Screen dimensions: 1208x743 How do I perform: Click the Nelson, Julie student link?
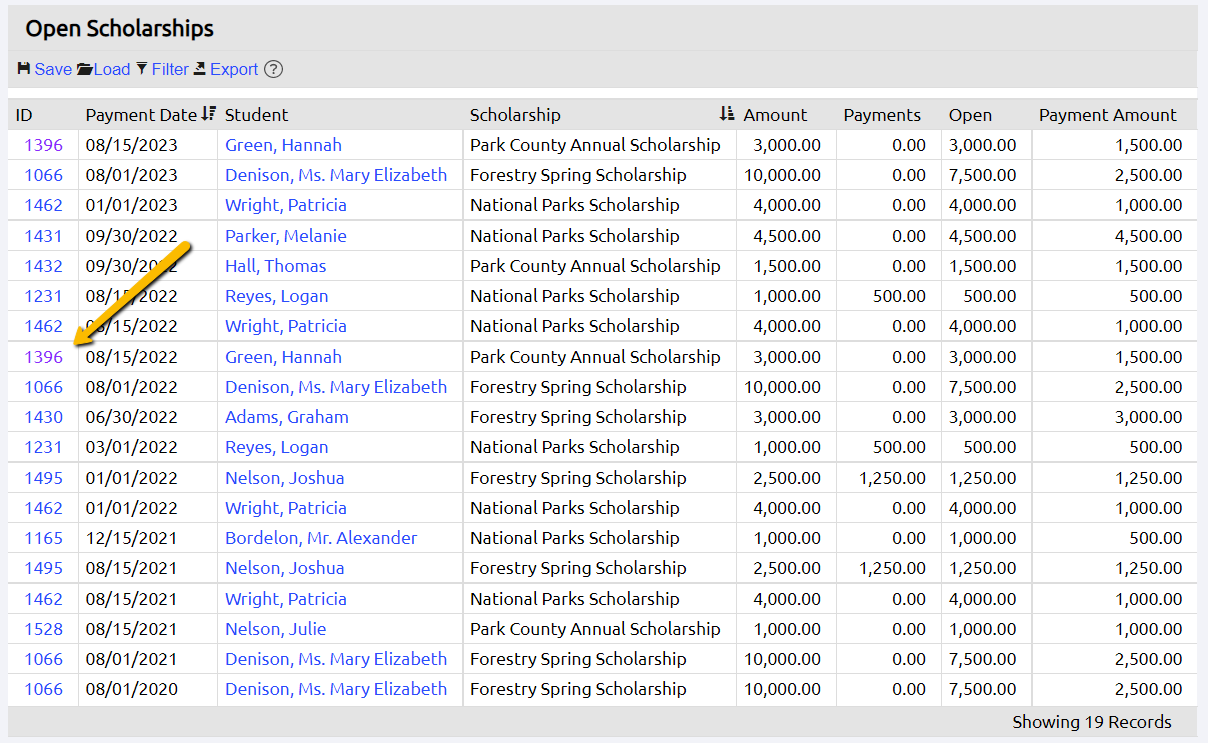click(x=275, y=629)
